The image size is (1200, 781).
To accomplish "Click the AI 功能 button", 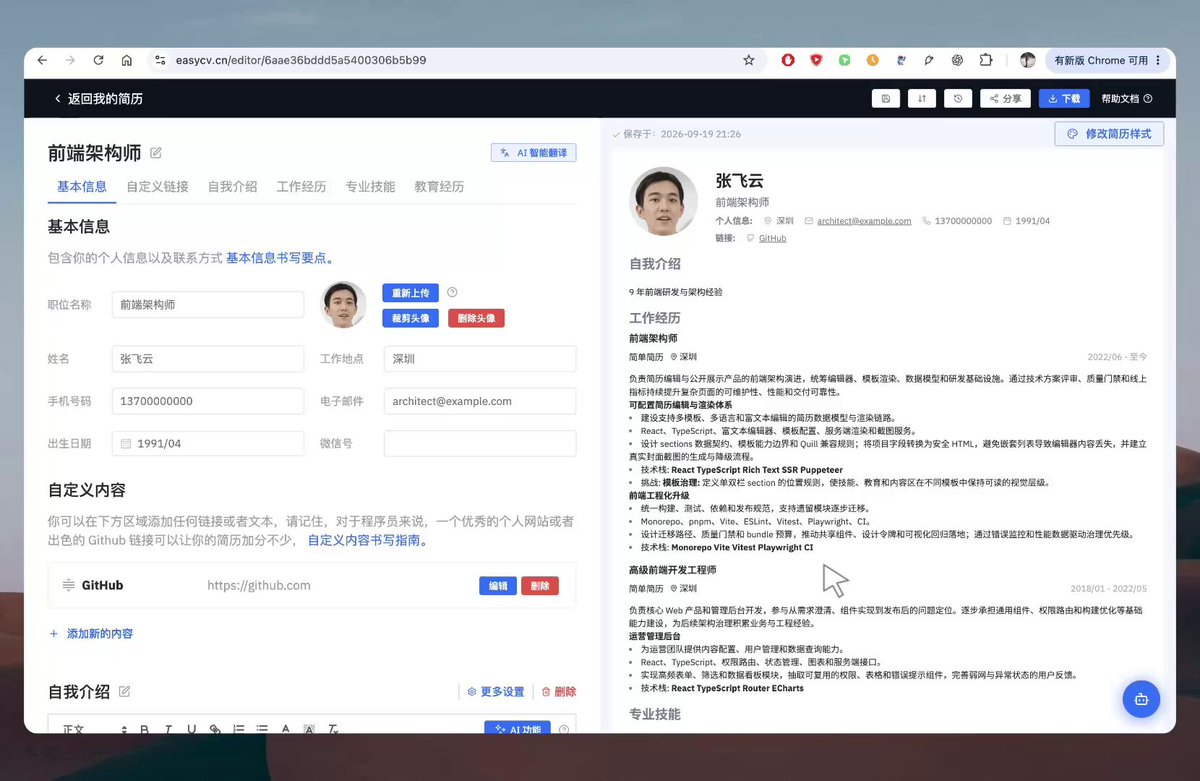I will click(518, 729).
